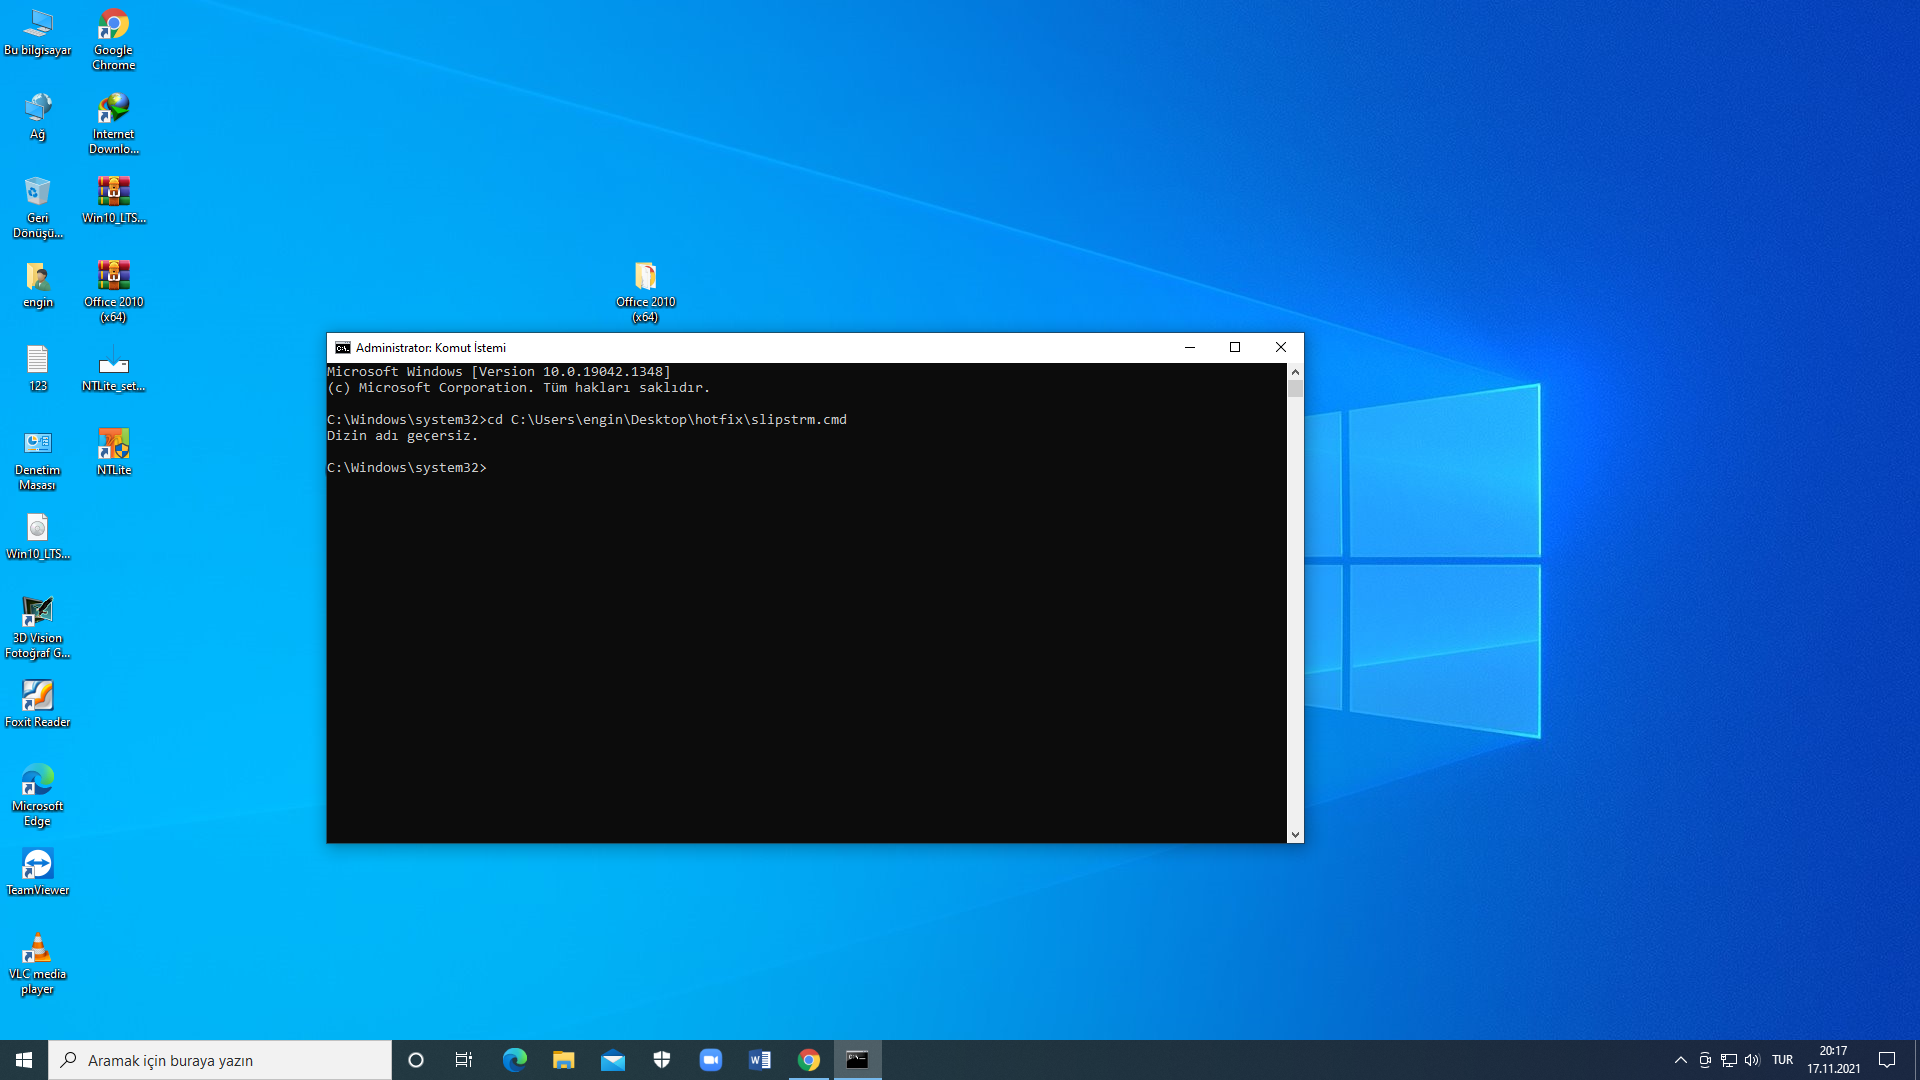Select the TeamViewer desktop shortcut

point(38,872)
